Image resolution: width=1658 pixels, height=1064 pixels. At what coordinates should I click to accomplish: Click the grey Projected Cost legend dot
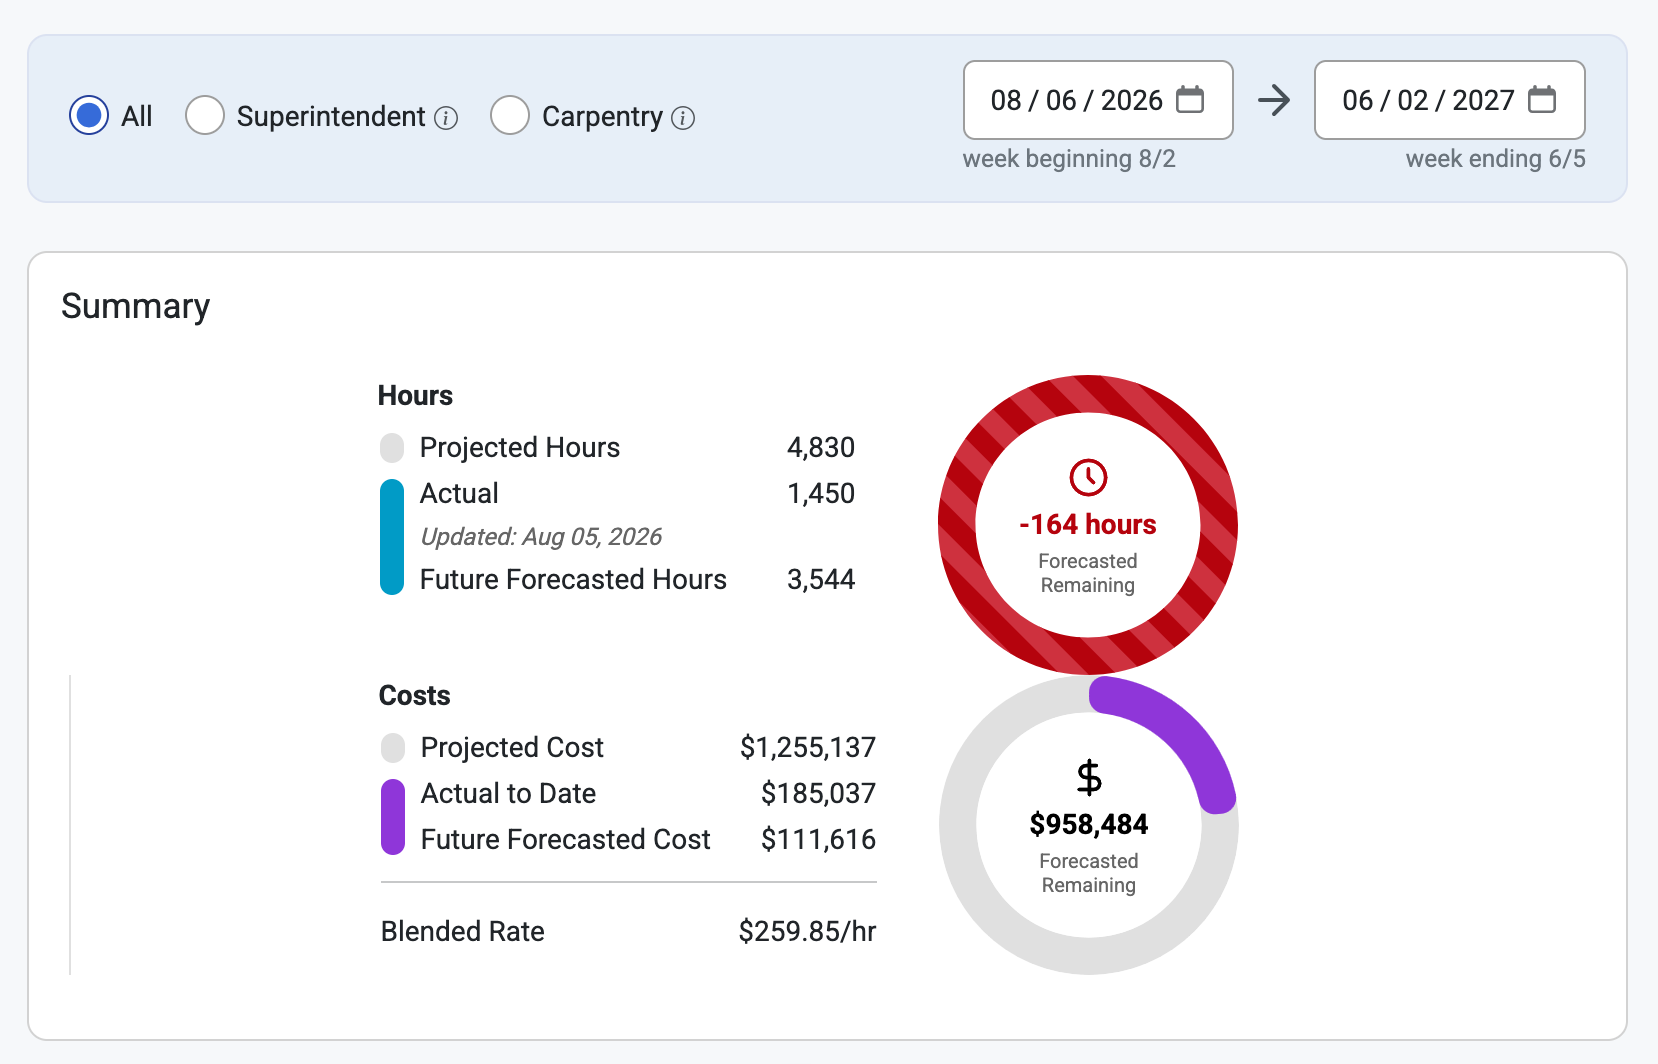coord(393,747)
